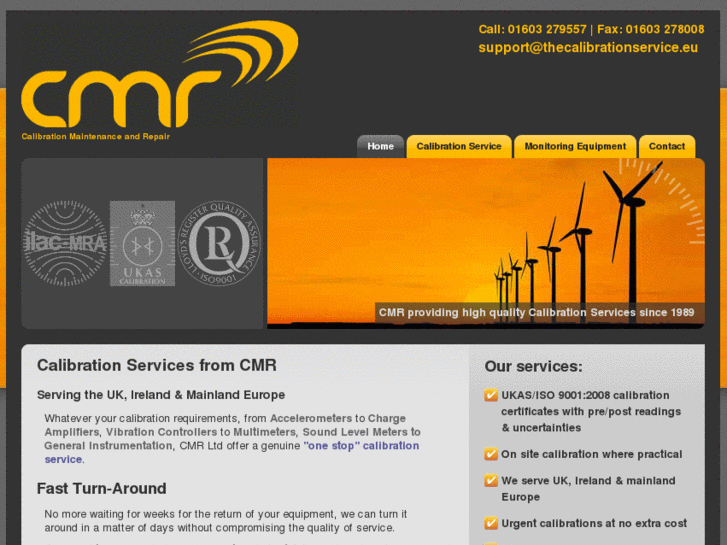Click the Calibration Services from CMR heading
Image resolution: width=727 pixels, height=545 pixels.
(157, 365)
